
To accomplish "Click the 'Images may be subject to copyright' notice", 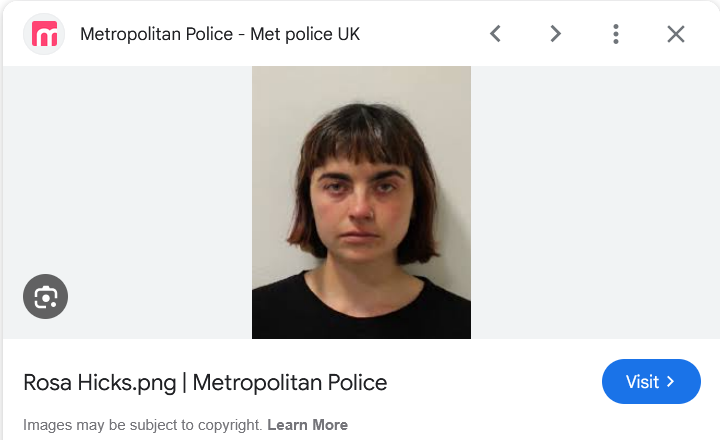I will point(142,425).
